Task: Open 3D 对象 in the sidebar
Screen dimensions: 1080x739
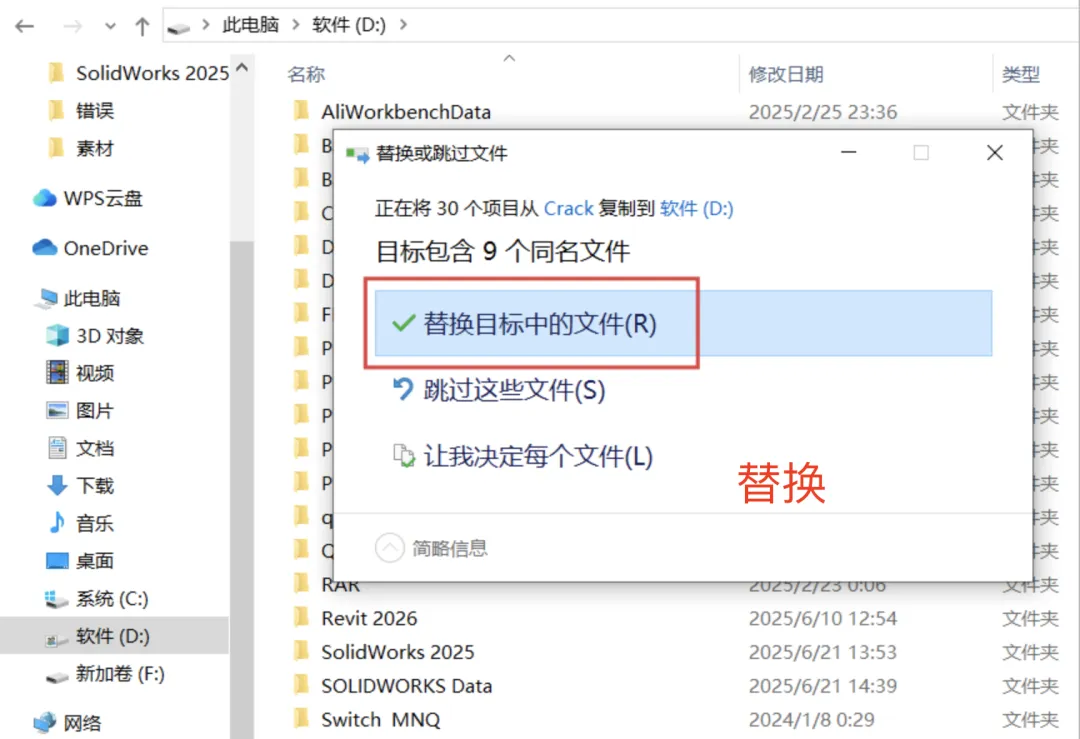Action: [95, 335]
